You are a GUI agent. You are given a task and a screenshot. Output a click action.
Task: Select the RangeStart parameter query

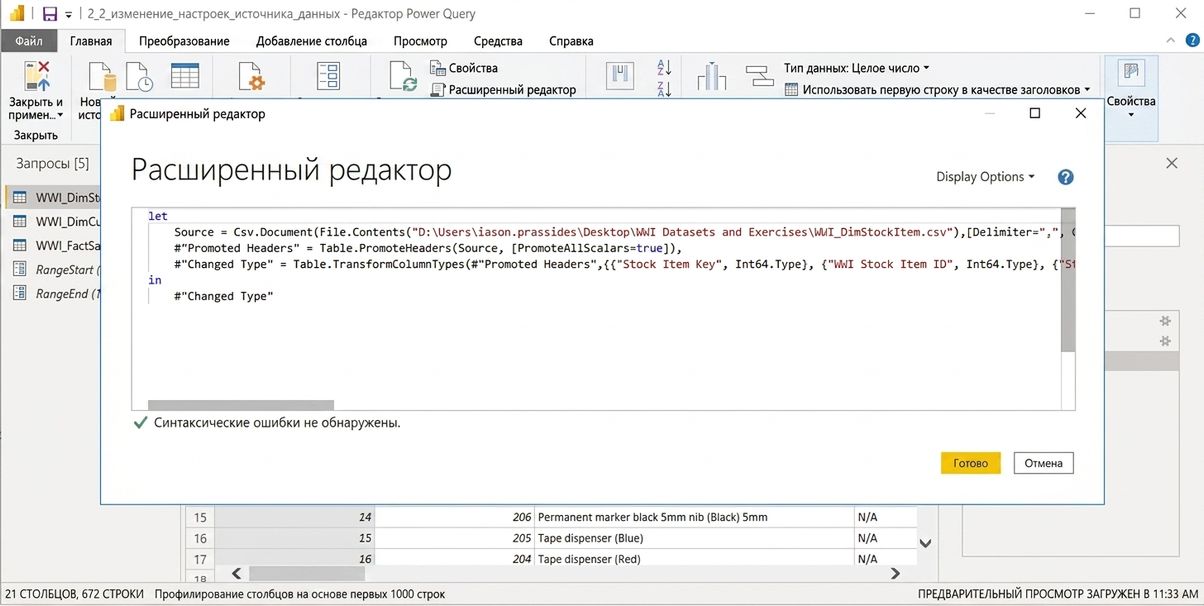point(54,269)
